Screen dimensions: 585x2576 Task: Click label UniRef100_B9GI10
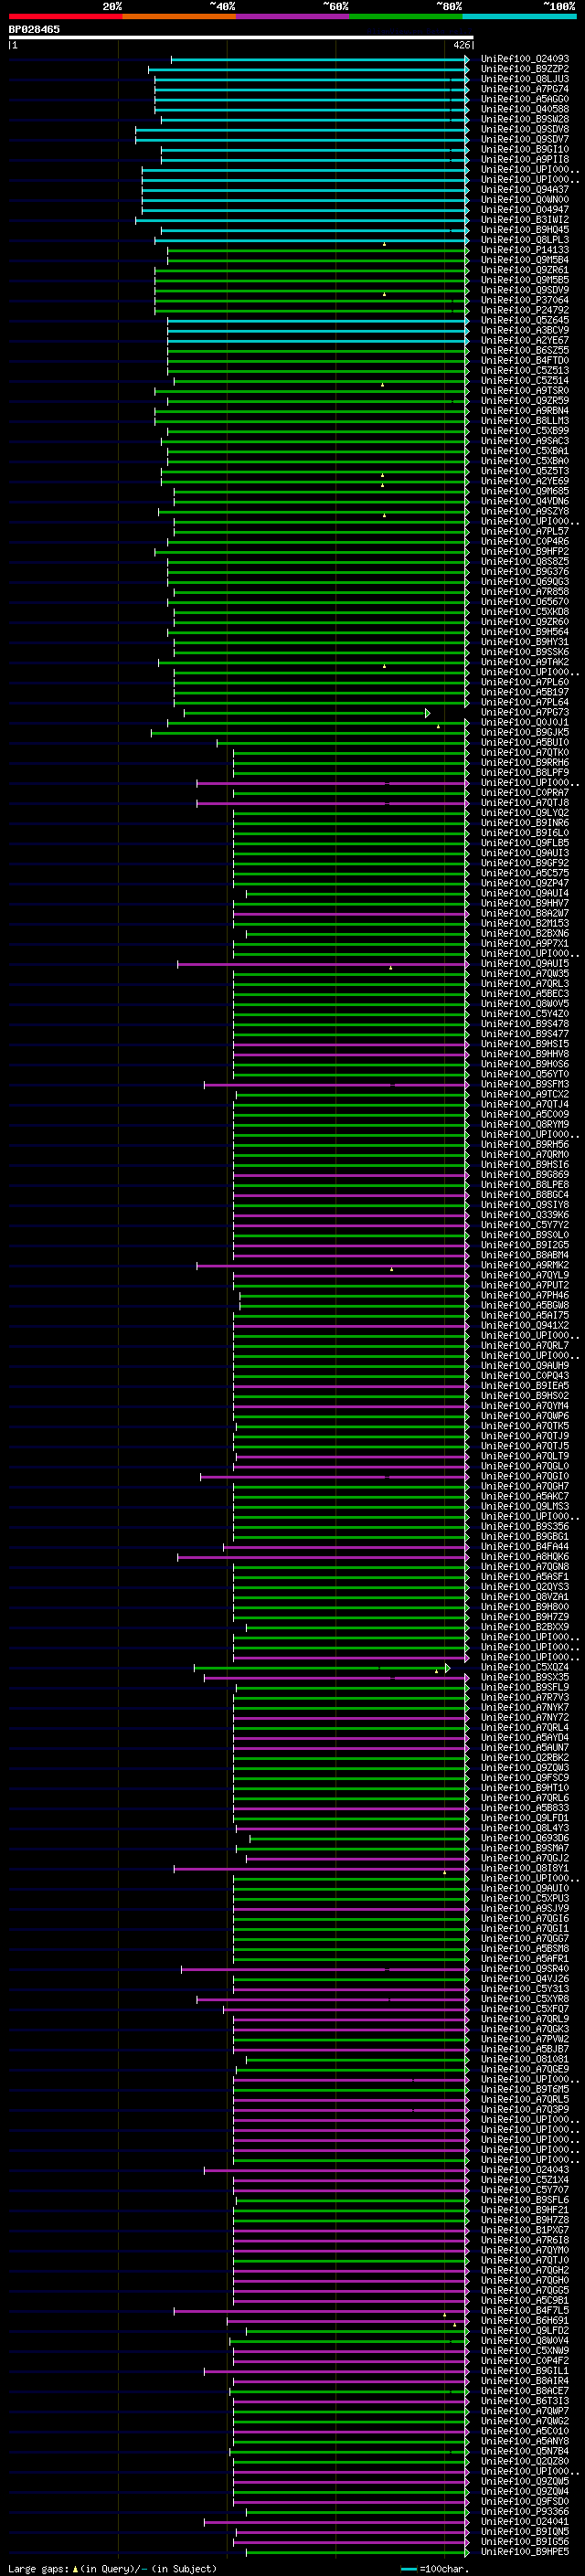click(525, 149)
